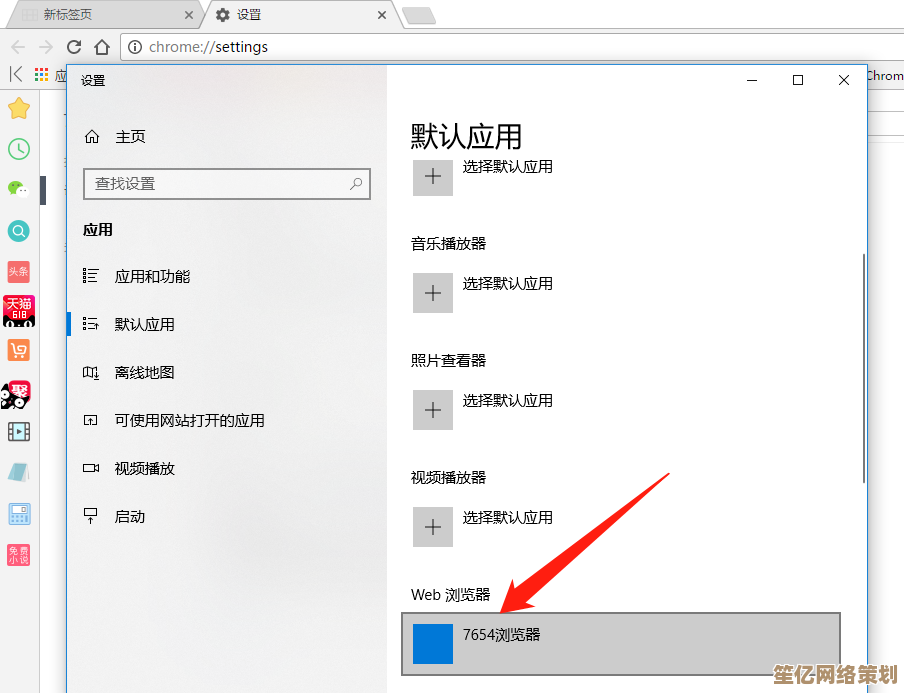Select 应用和功能 in the settings sidebar
Viewport: 904px width, 693px height.
pyautogui.click(x=152, y=276)
